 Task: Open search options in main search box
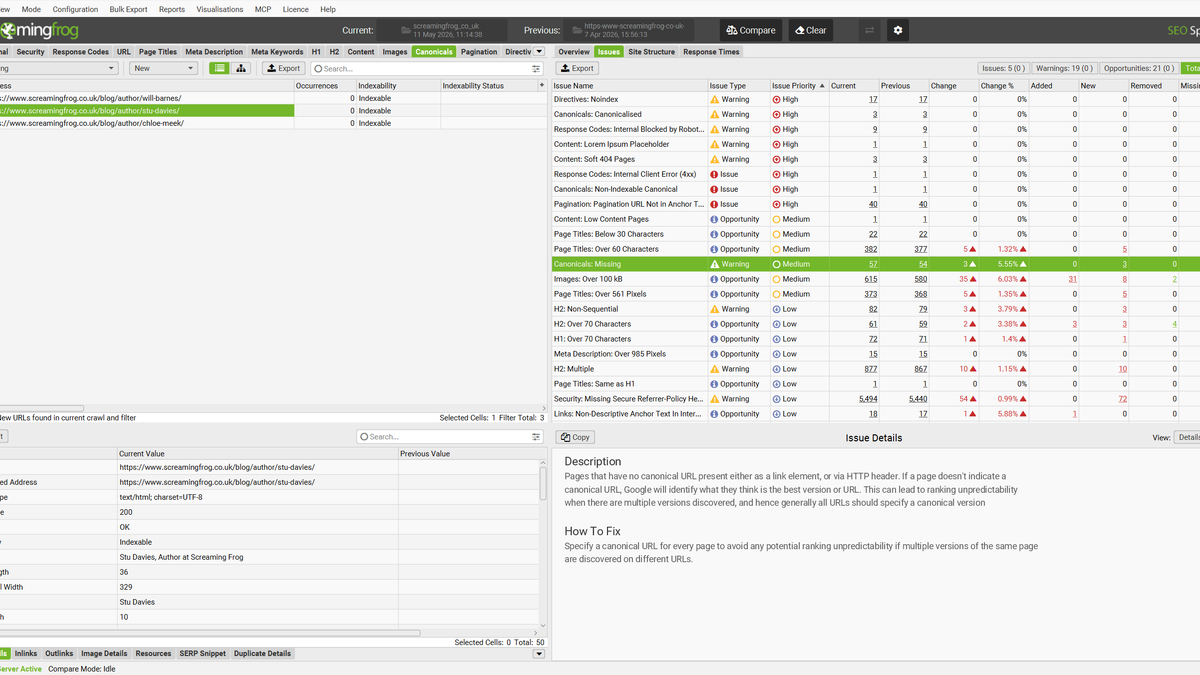536,69
